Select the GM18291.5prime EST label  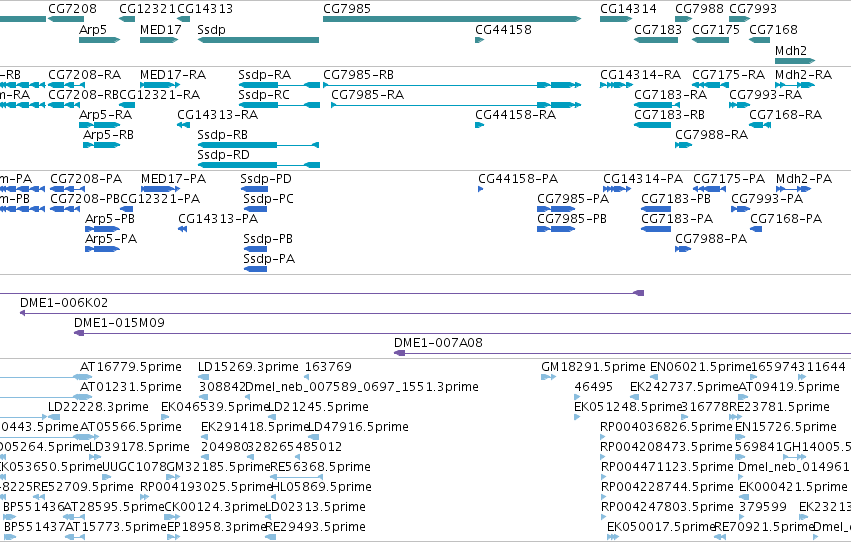(x=593, y=367)
